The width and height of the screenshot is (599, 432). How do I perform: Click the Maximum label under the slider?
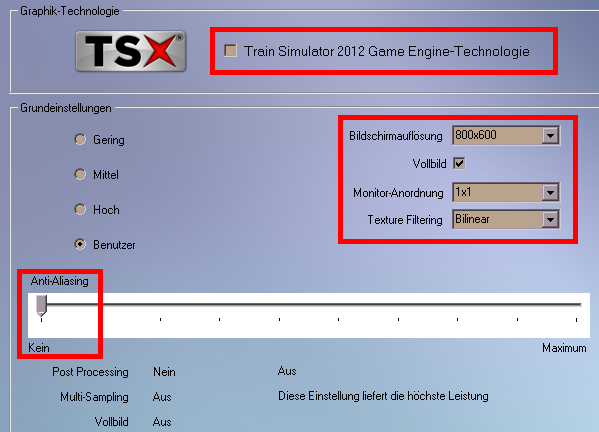[564, 348]
